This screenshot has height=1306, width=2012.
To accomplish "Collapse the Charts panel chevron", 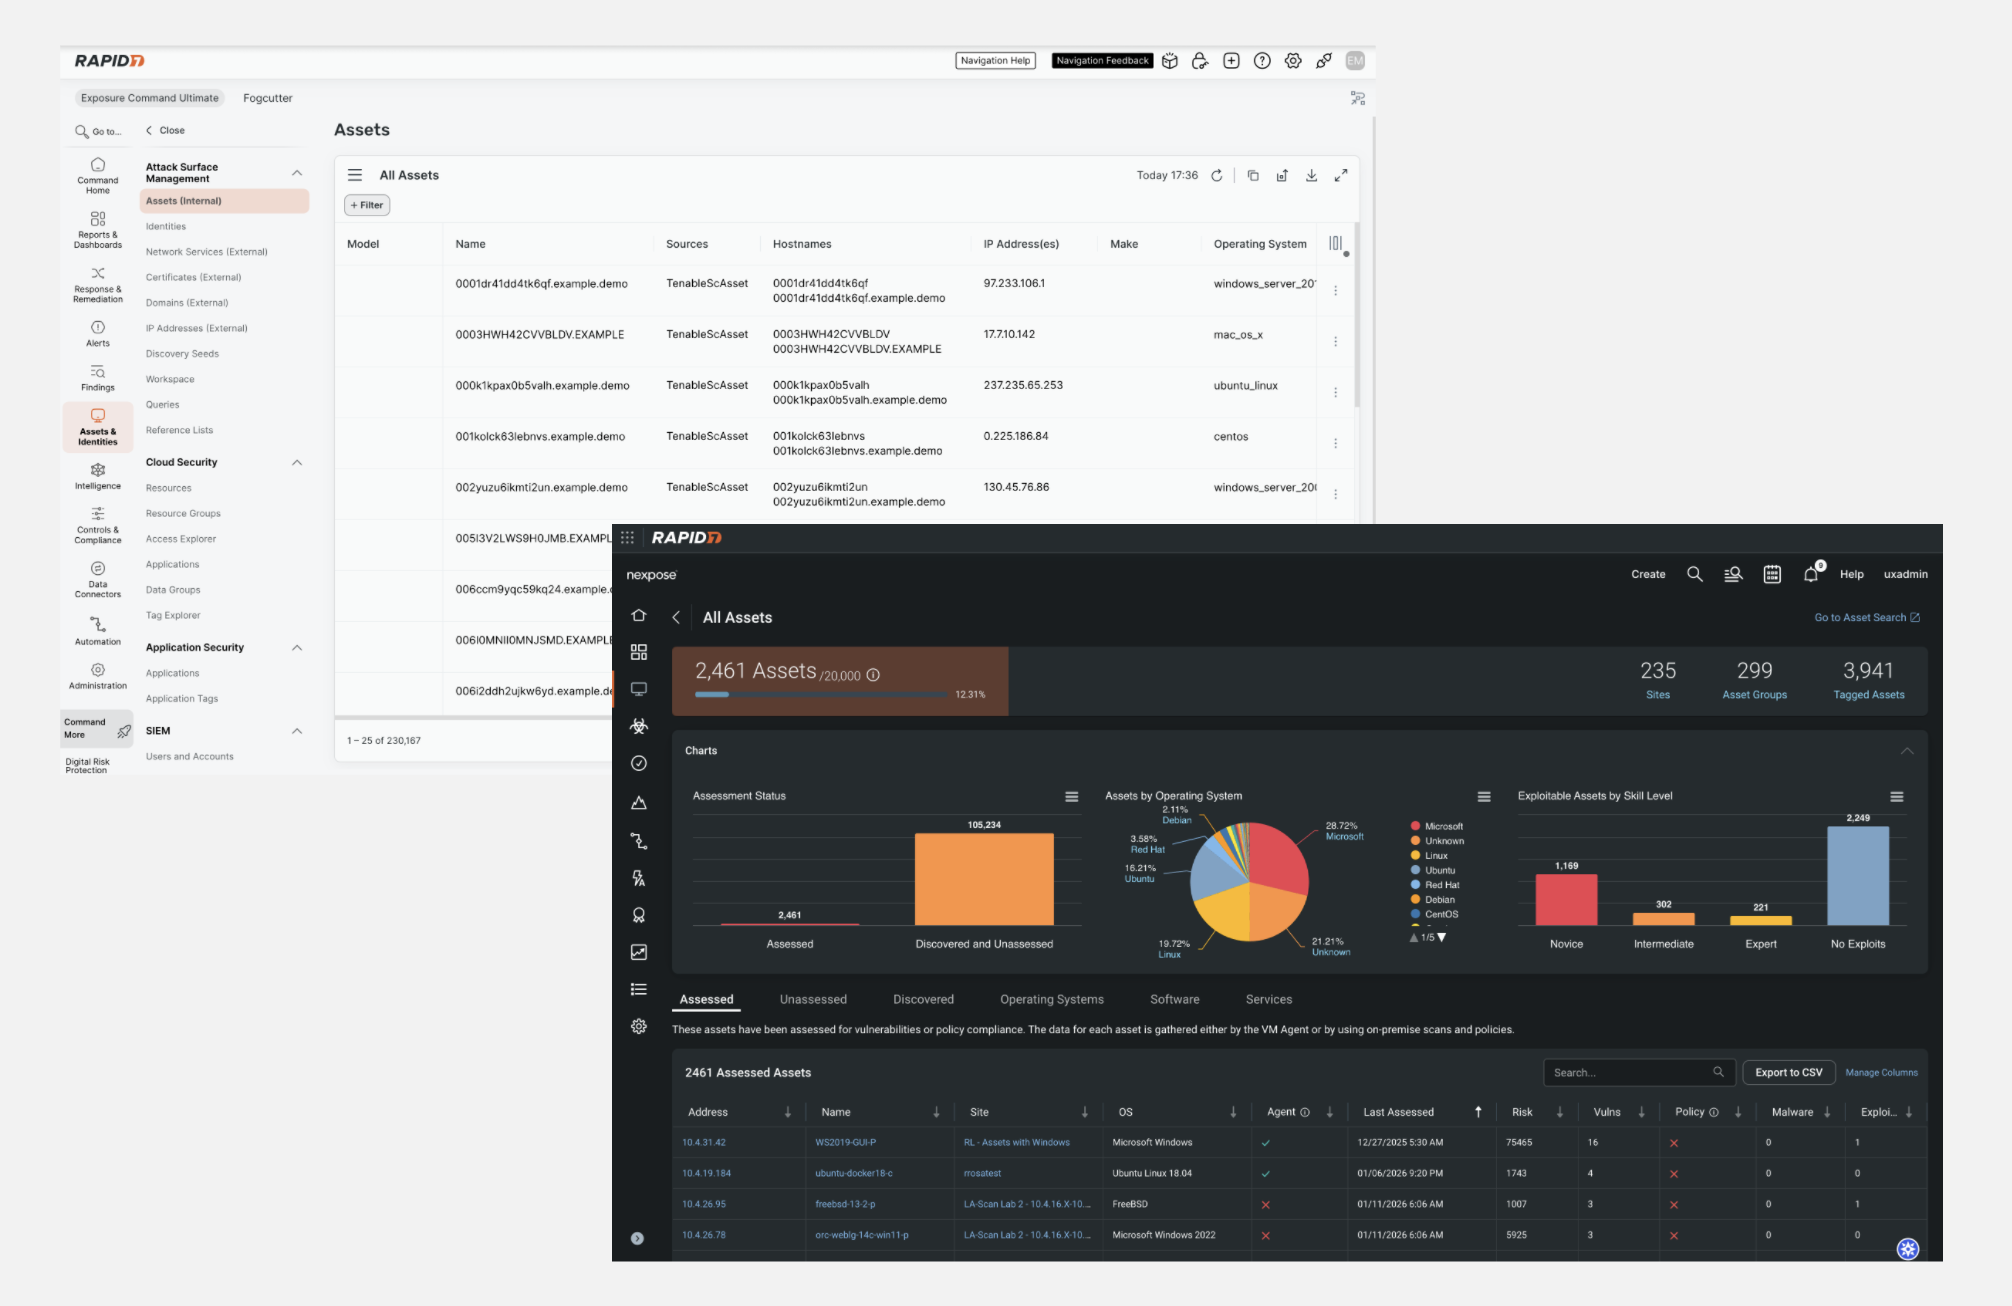I will pos(1907,751).
